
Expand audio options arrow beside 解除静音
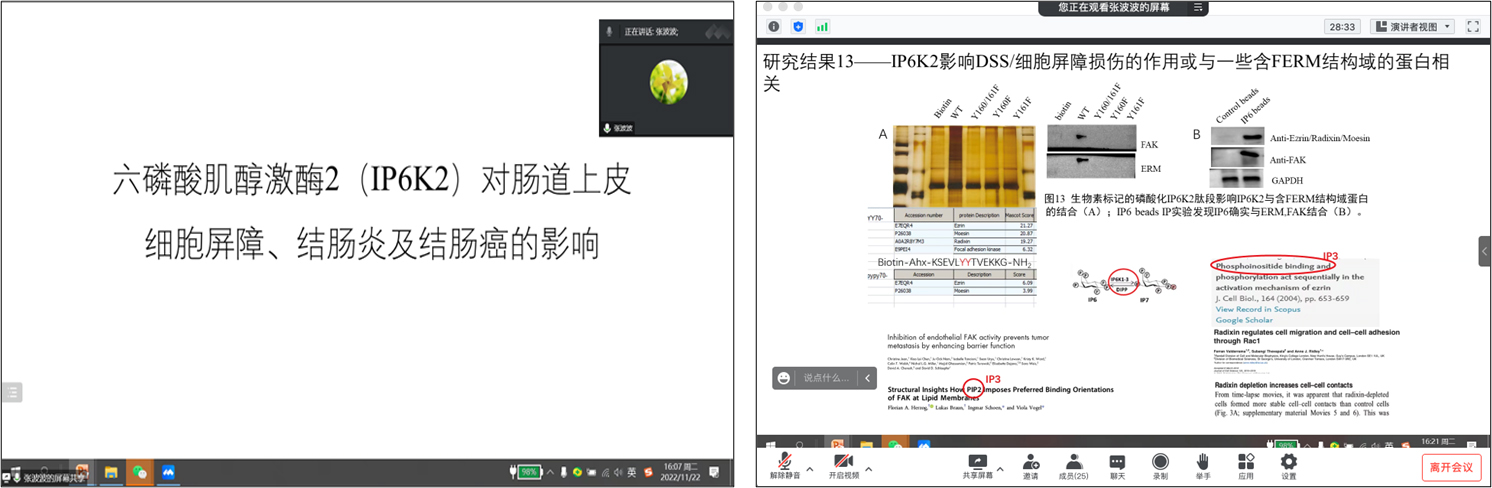coord(809,468)
